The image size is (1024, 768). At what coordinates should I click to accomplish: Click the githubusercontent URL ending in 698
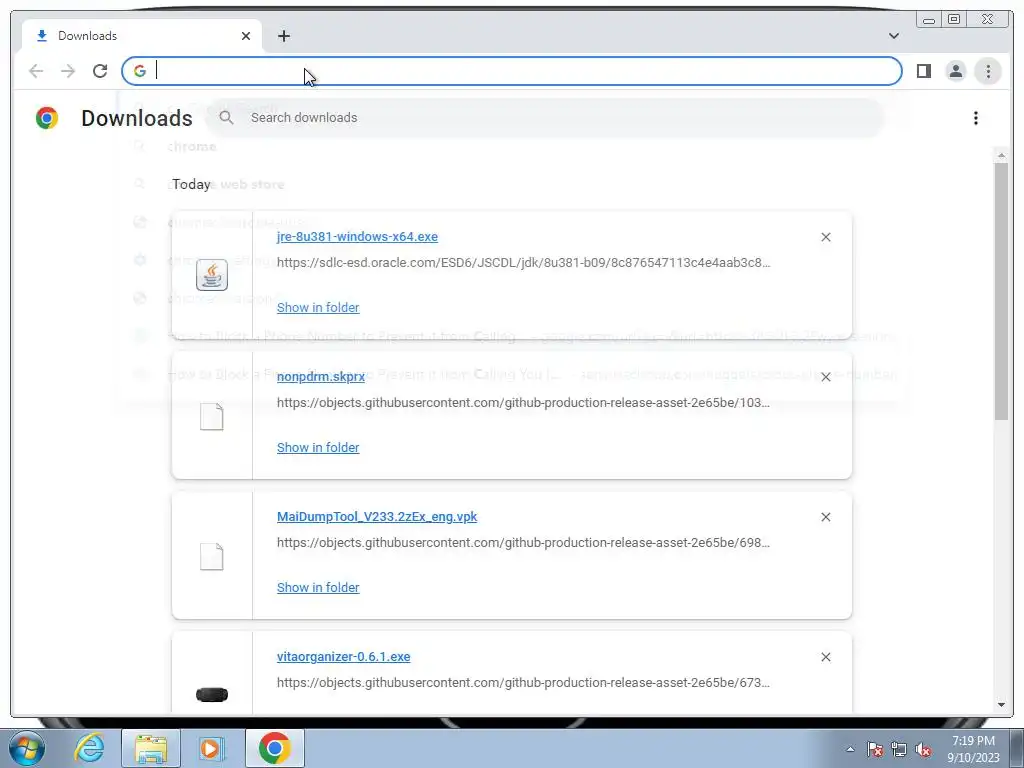(x=523, y=542)
